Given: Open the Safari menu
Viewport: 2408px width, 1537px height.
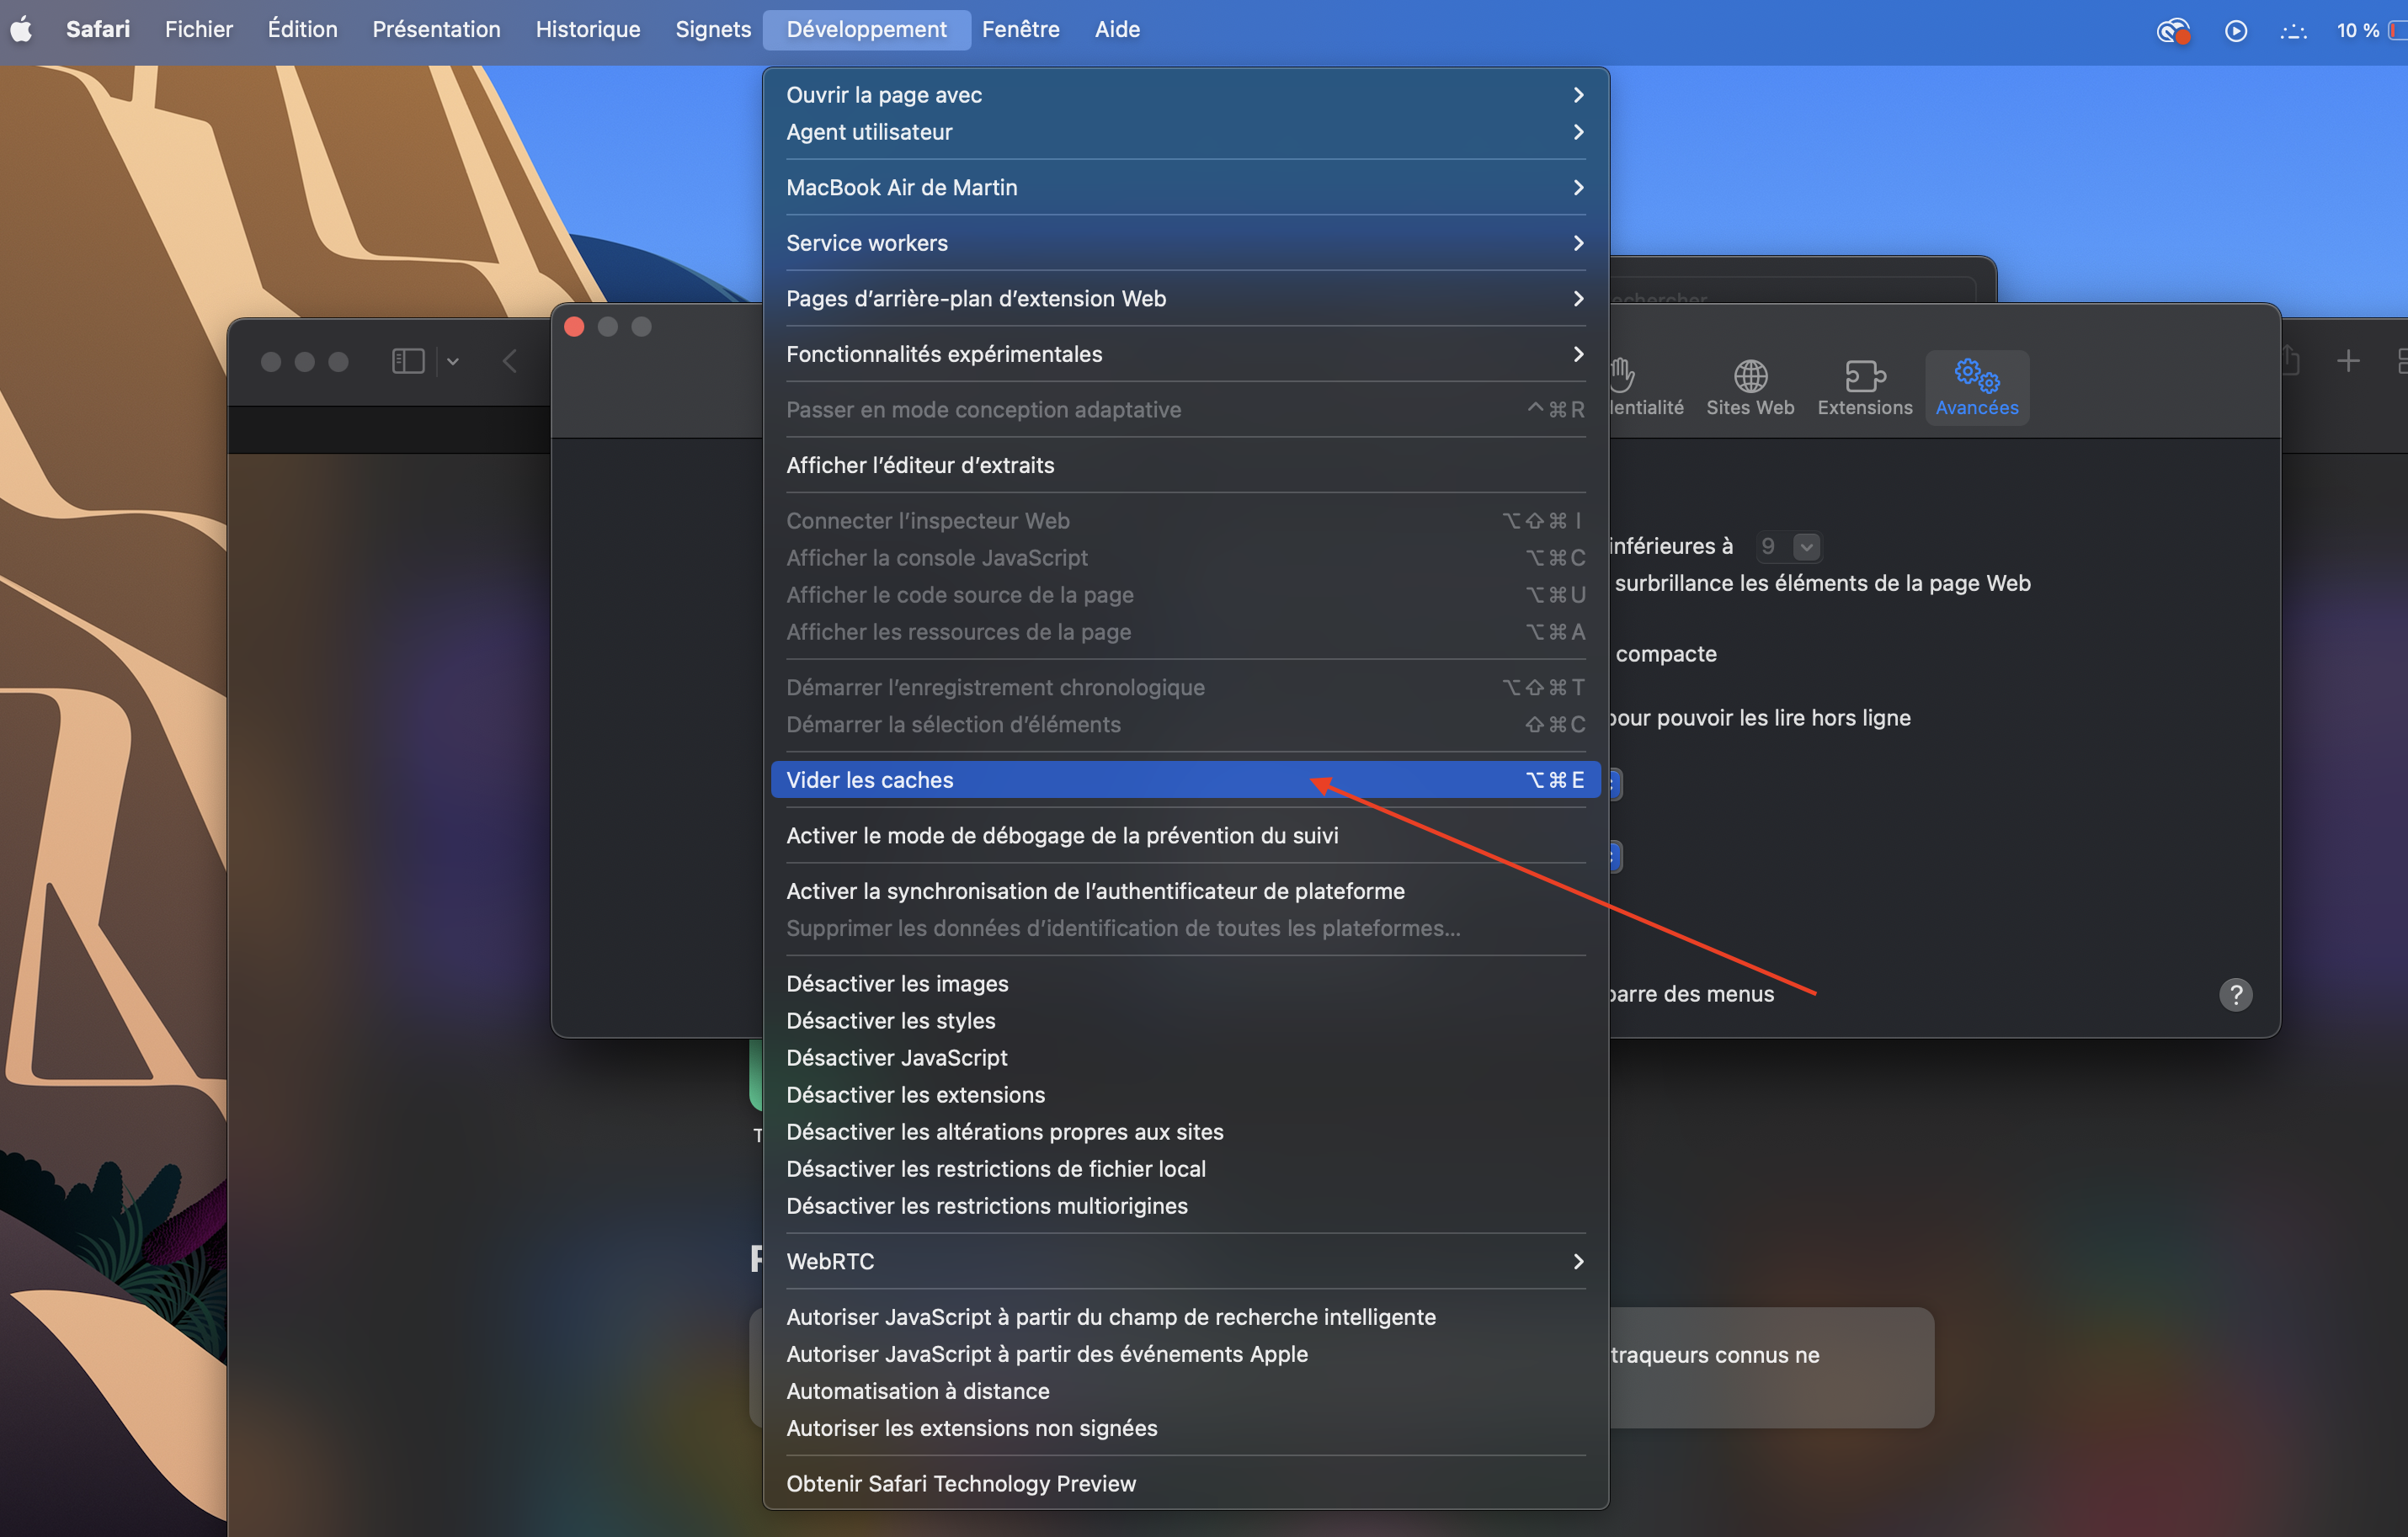Looking at the screenshot, I should (x=98, y=29).
